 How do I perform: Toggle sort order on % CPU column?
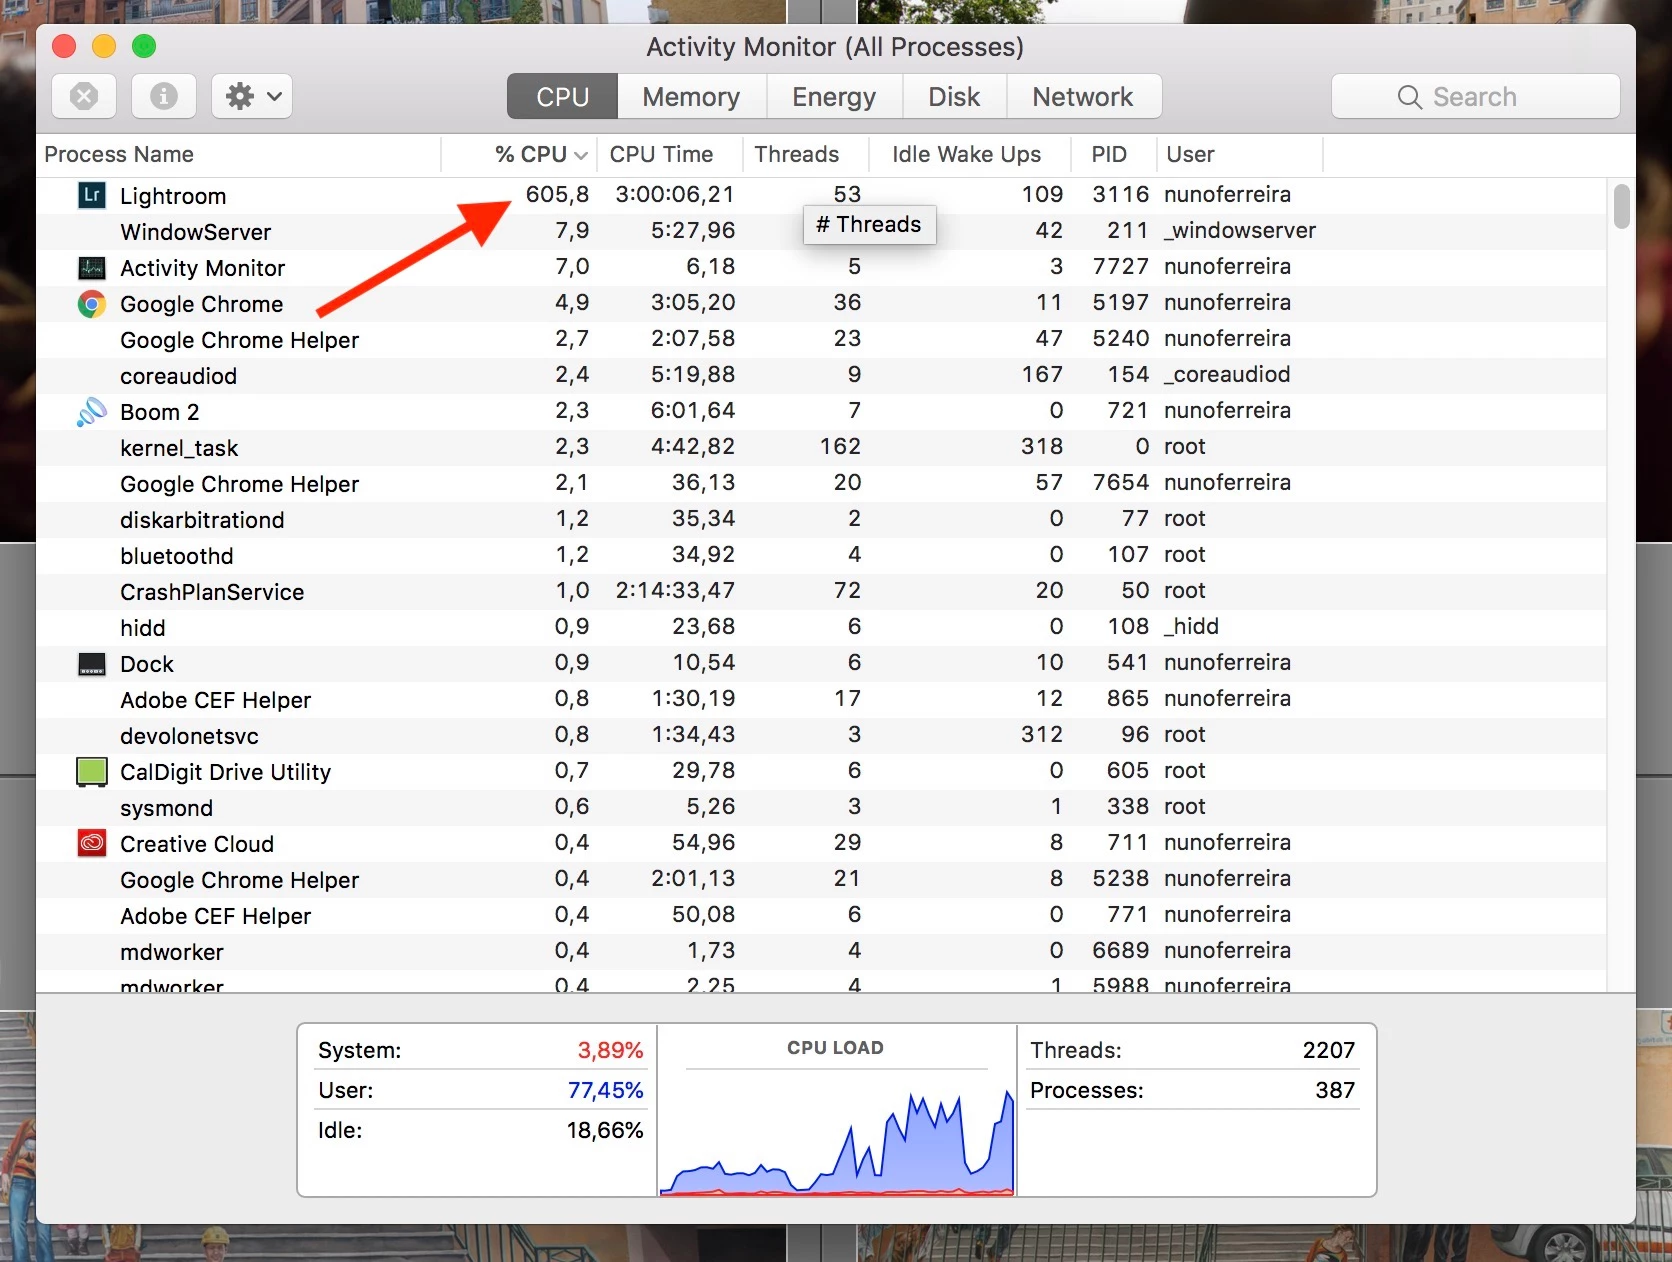pyautogui.click(x=521, y=154)
